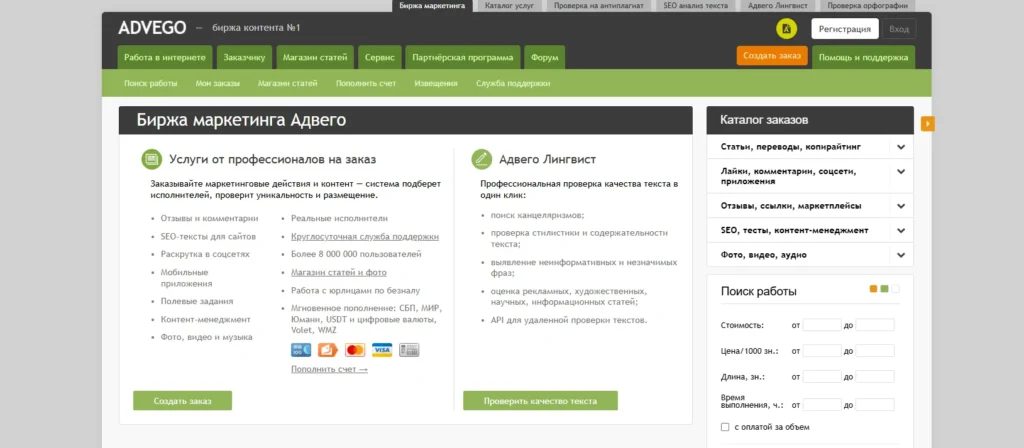Open 'Поиск работы' submenu link
Screen dimensions: 1024x448
pyautogui.click(x=151, y=84)
